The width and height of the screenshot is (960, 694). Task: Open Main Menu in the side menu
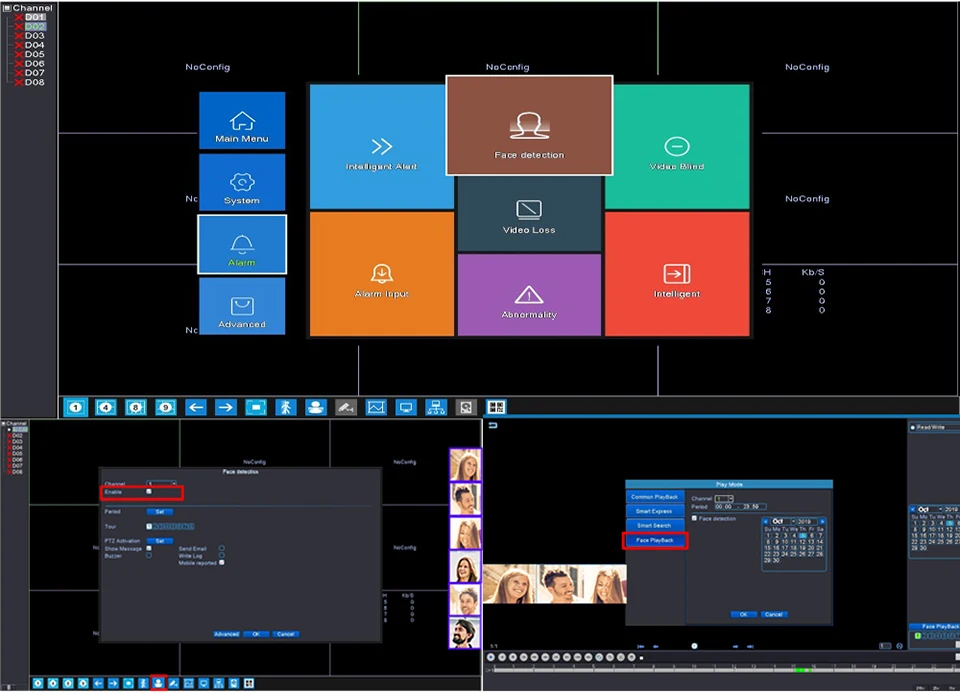click(x=242, y=121)
